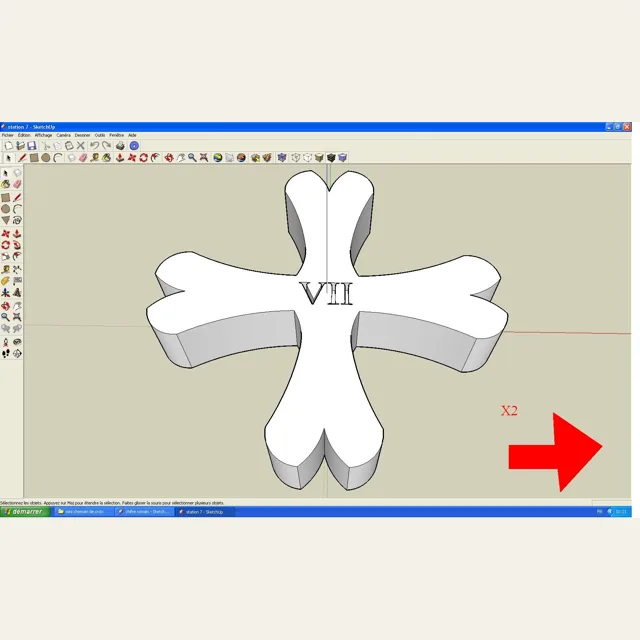The width and height of the screenshot is (640, 640).
Task: Click the Delete X icon
Action: point(81,146)
